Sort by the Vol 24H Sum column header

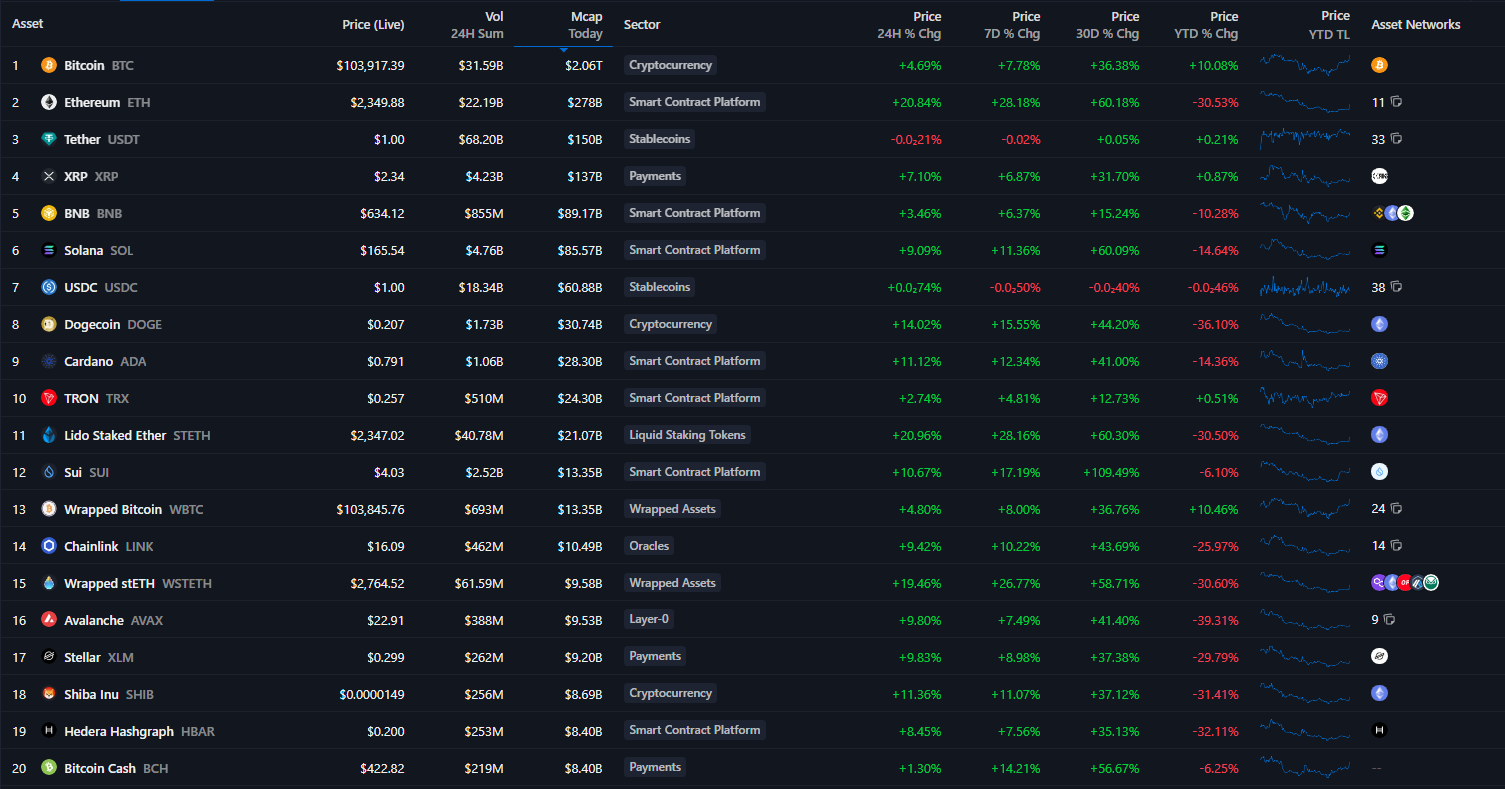[x=477, y=25]
